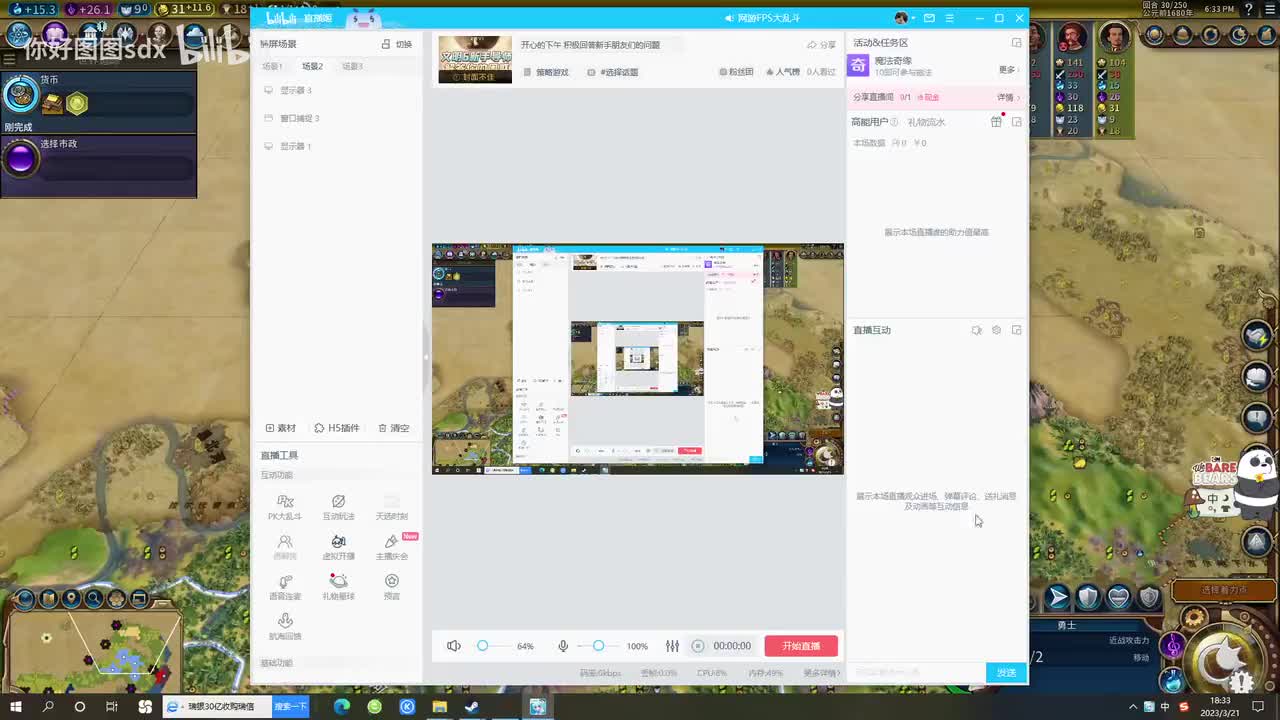Click 素材 to add a source

tap(281, 428)
